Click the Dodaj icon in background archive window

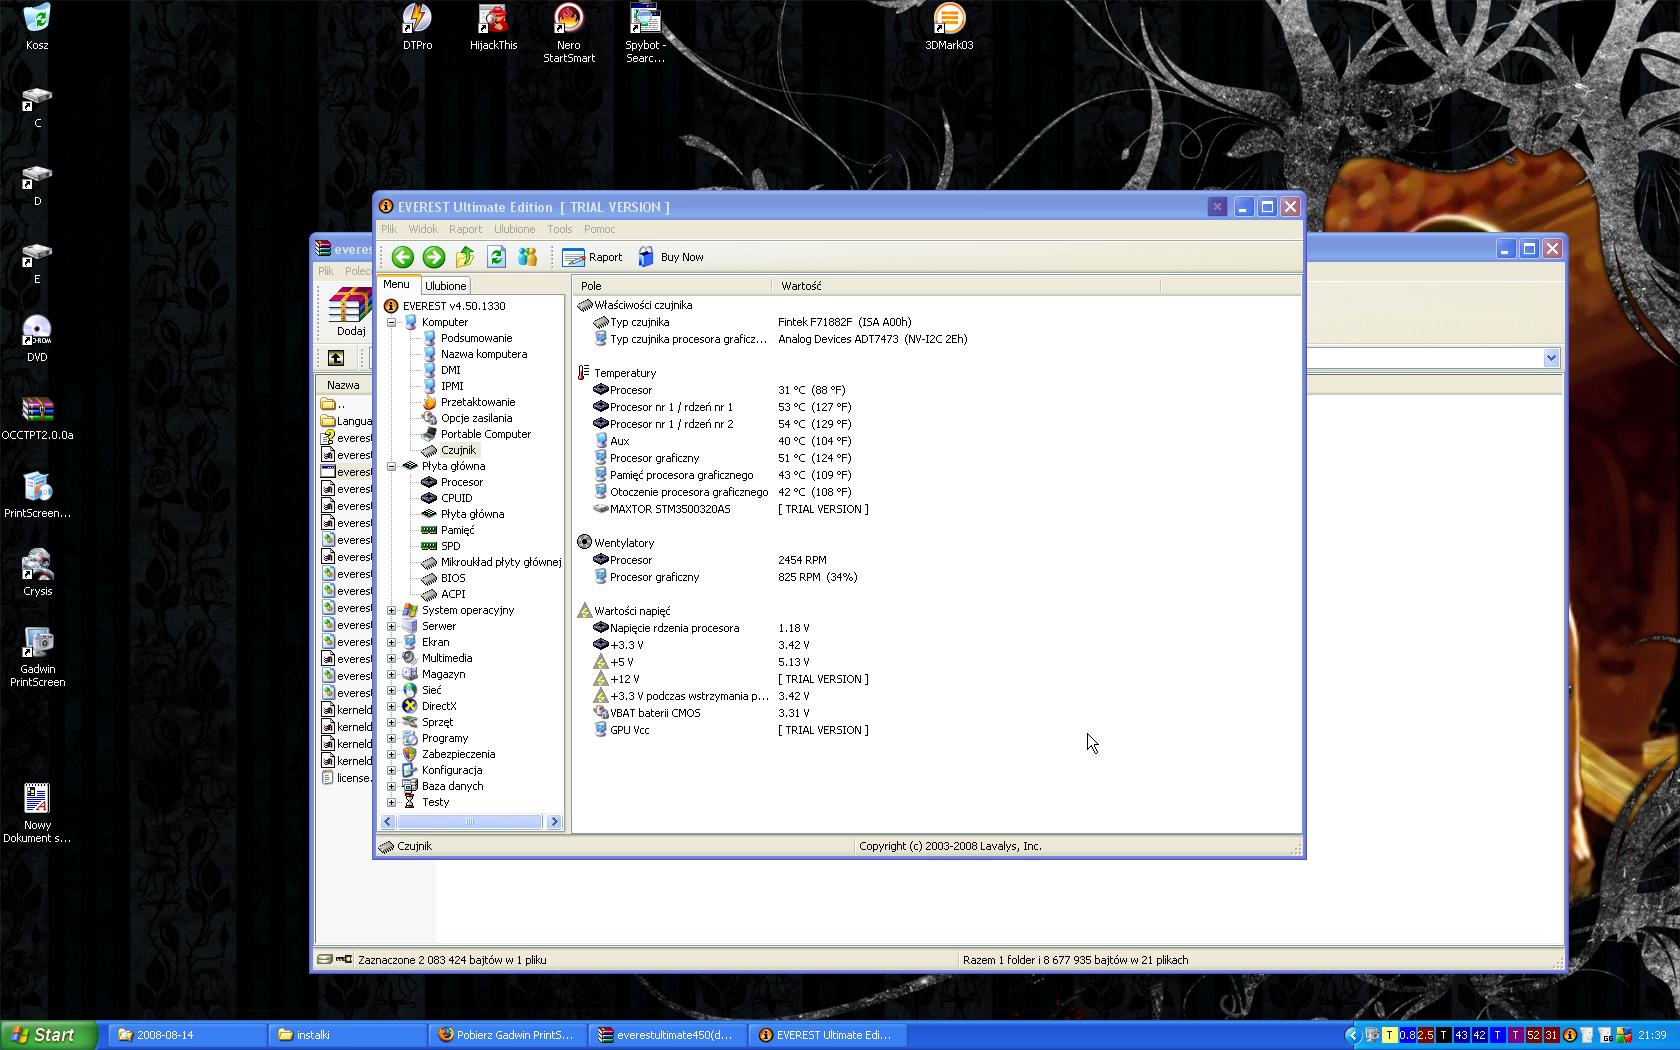(x=350, y=312)
